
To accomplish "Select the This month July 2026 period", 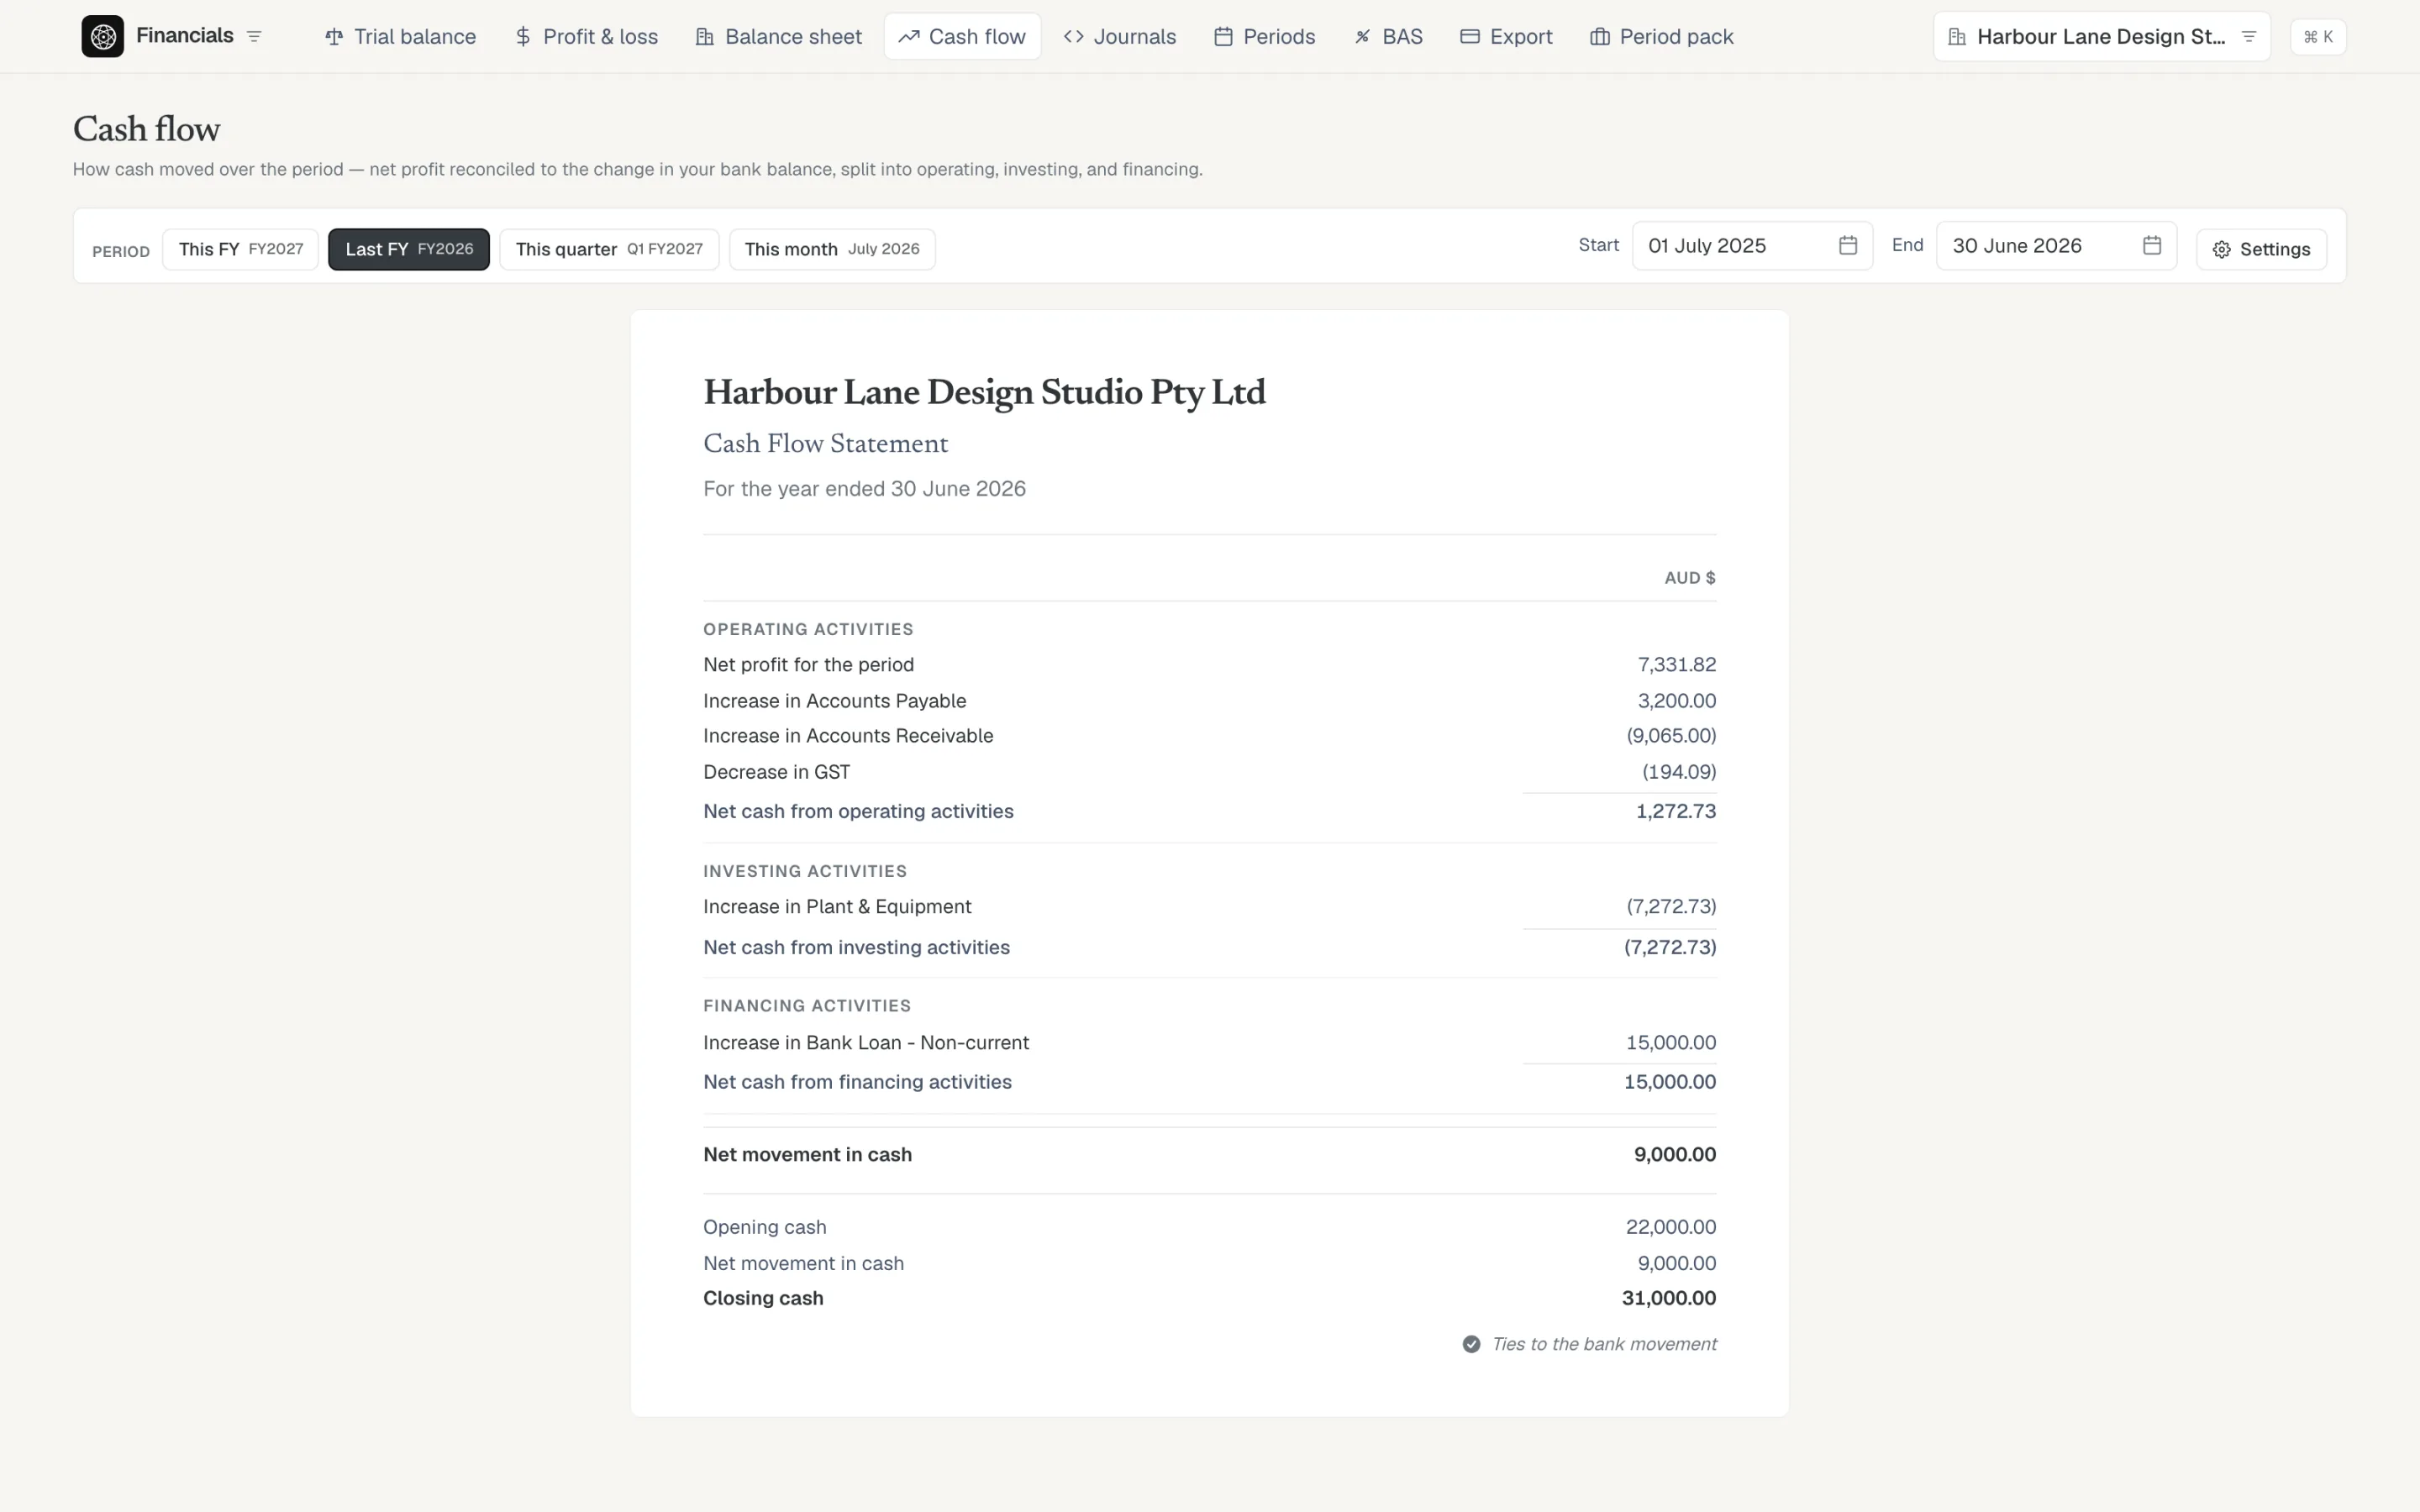I will (832, 249).
